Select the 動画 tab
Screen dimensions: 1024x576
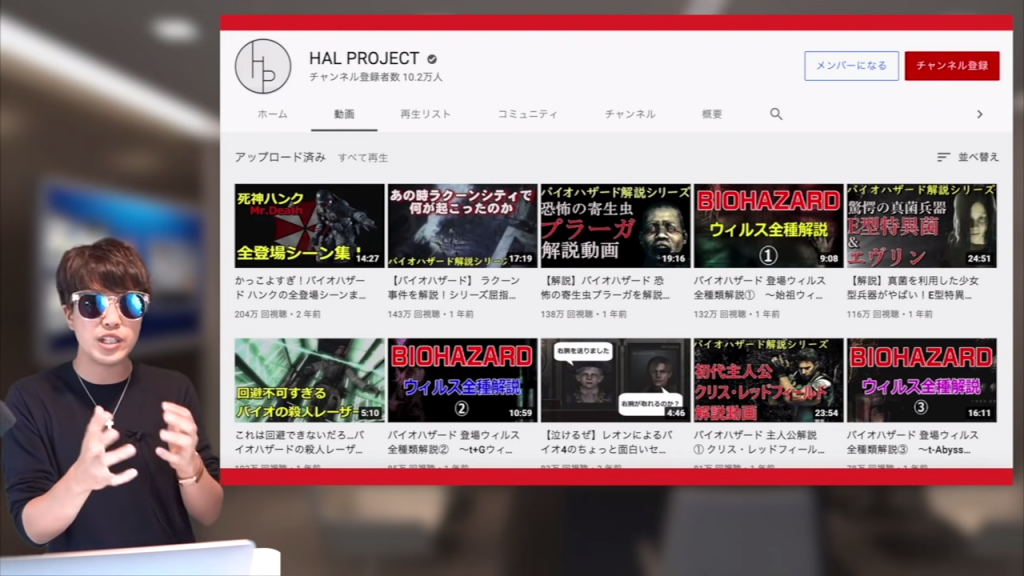click(x=344, y=114)
